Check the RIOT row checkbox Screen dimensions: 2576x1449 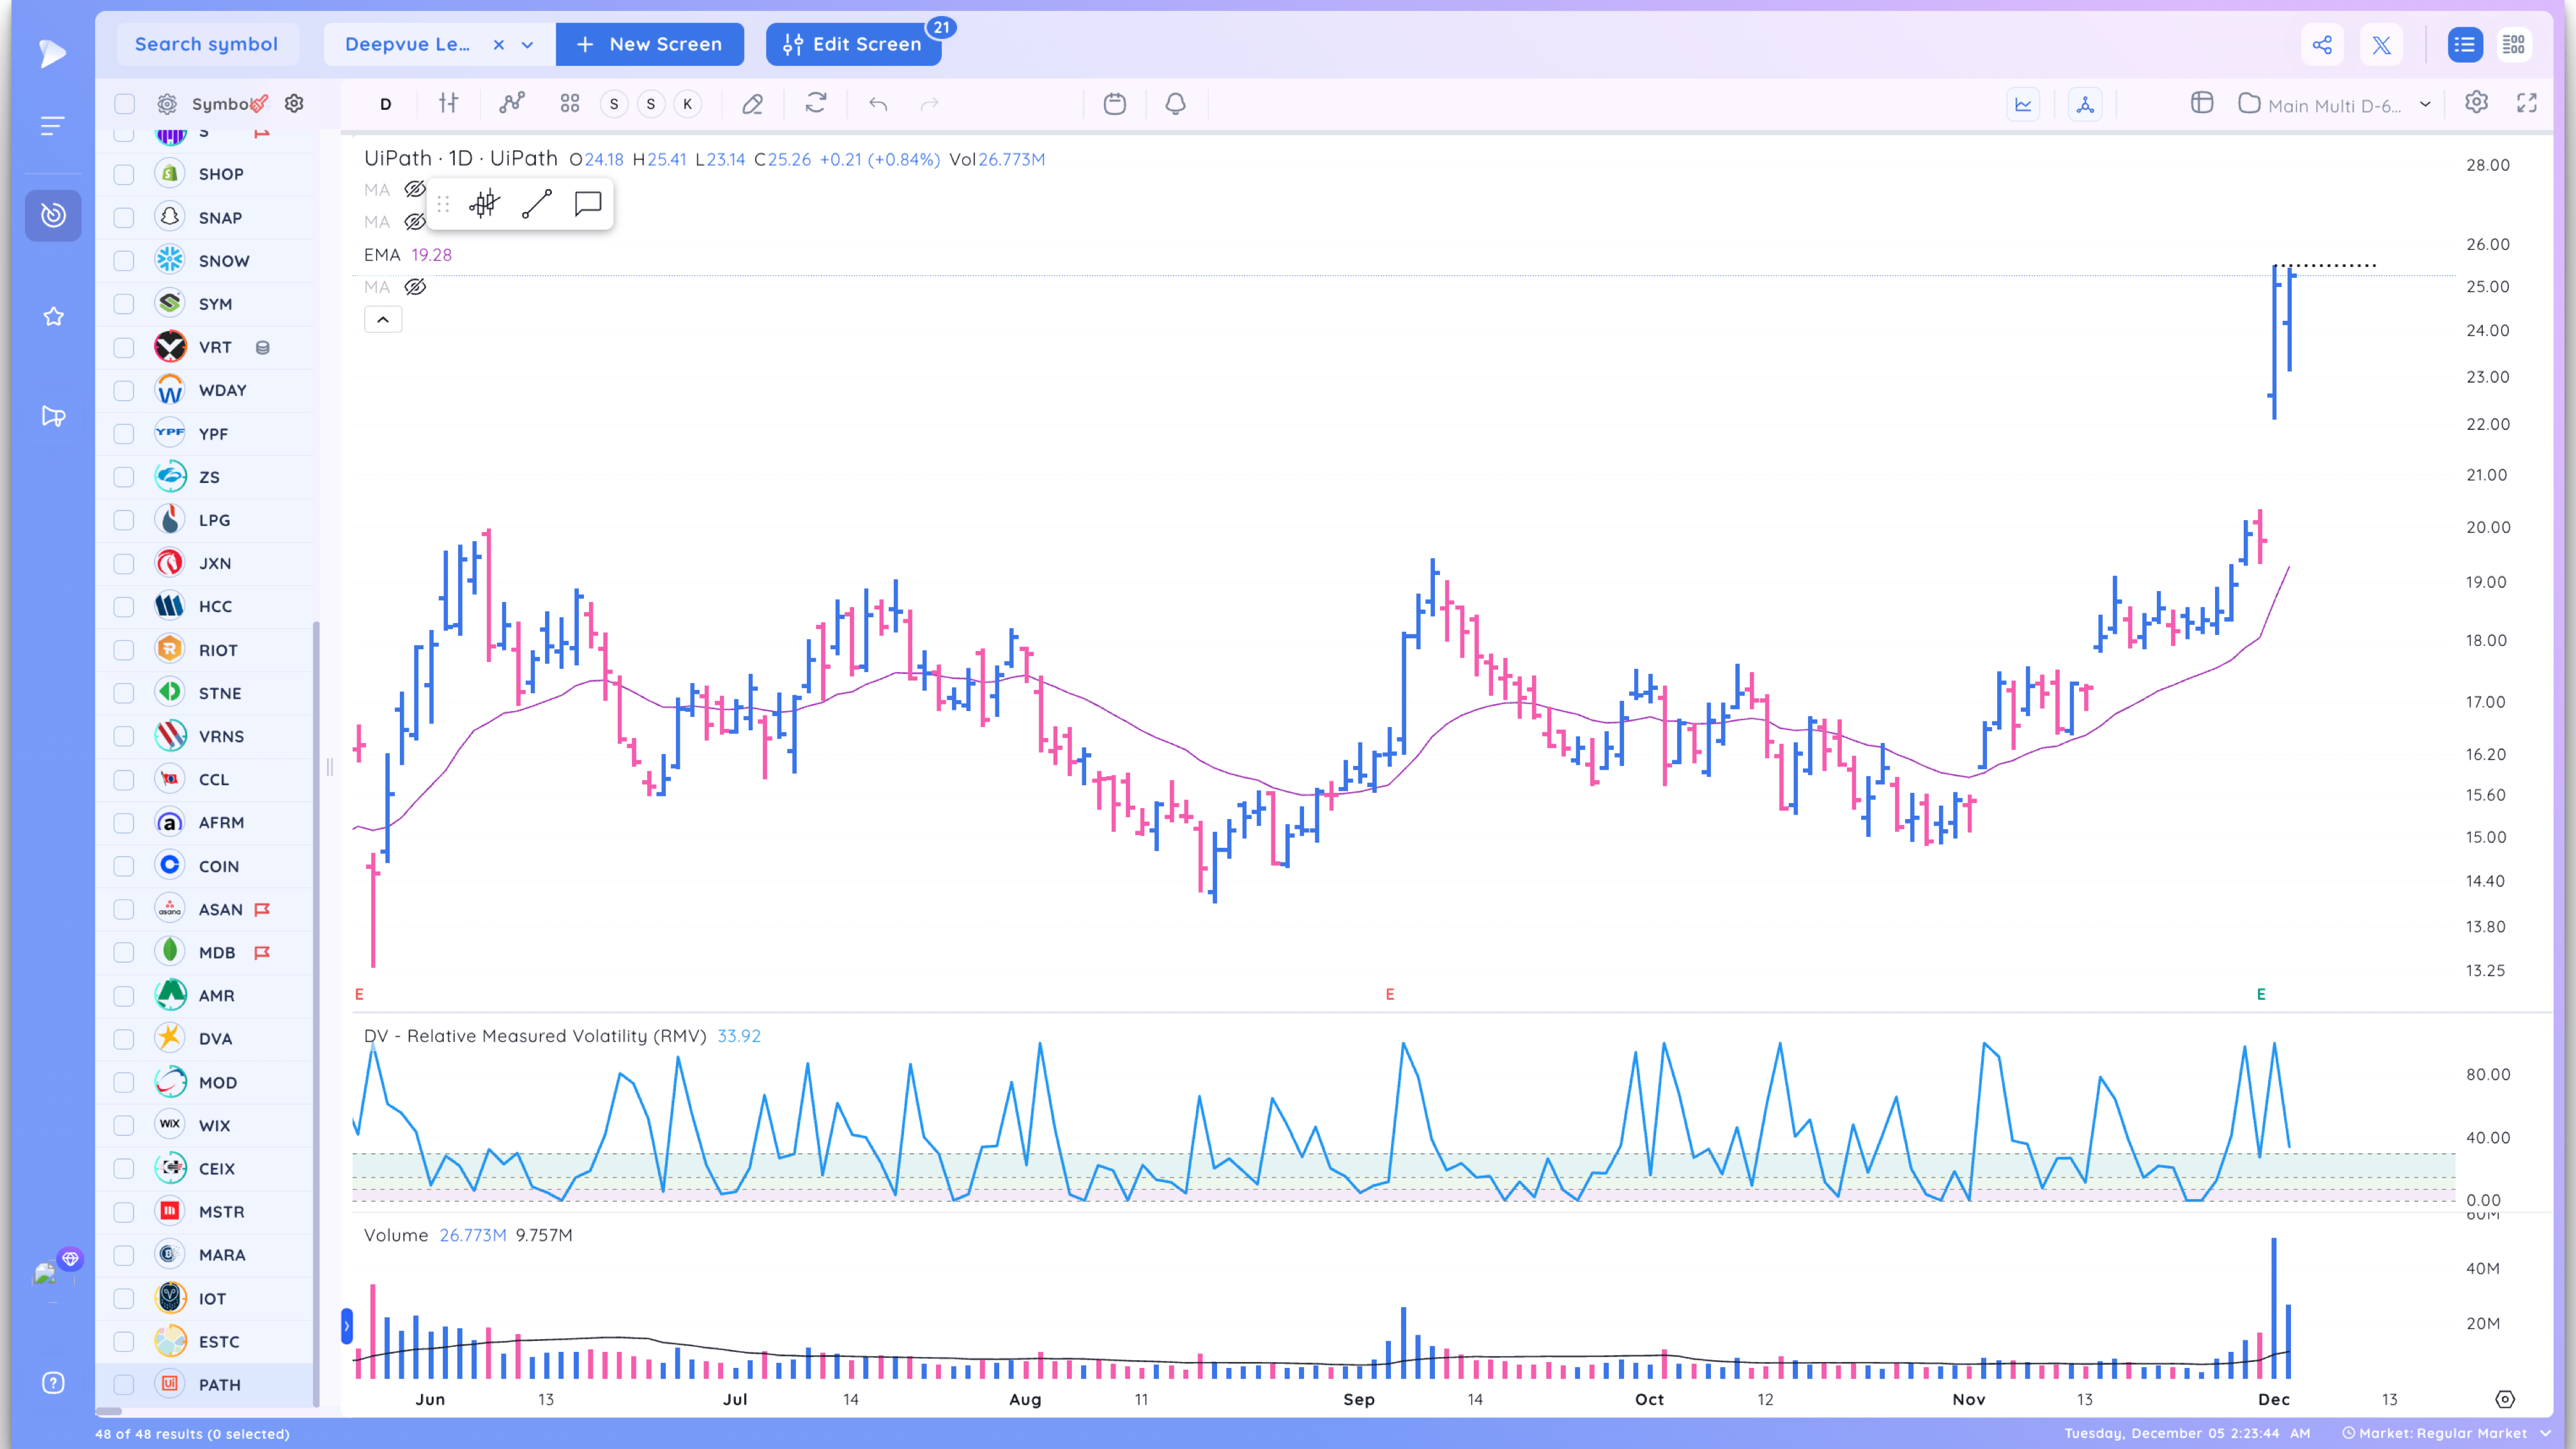(x=124, y=650)
